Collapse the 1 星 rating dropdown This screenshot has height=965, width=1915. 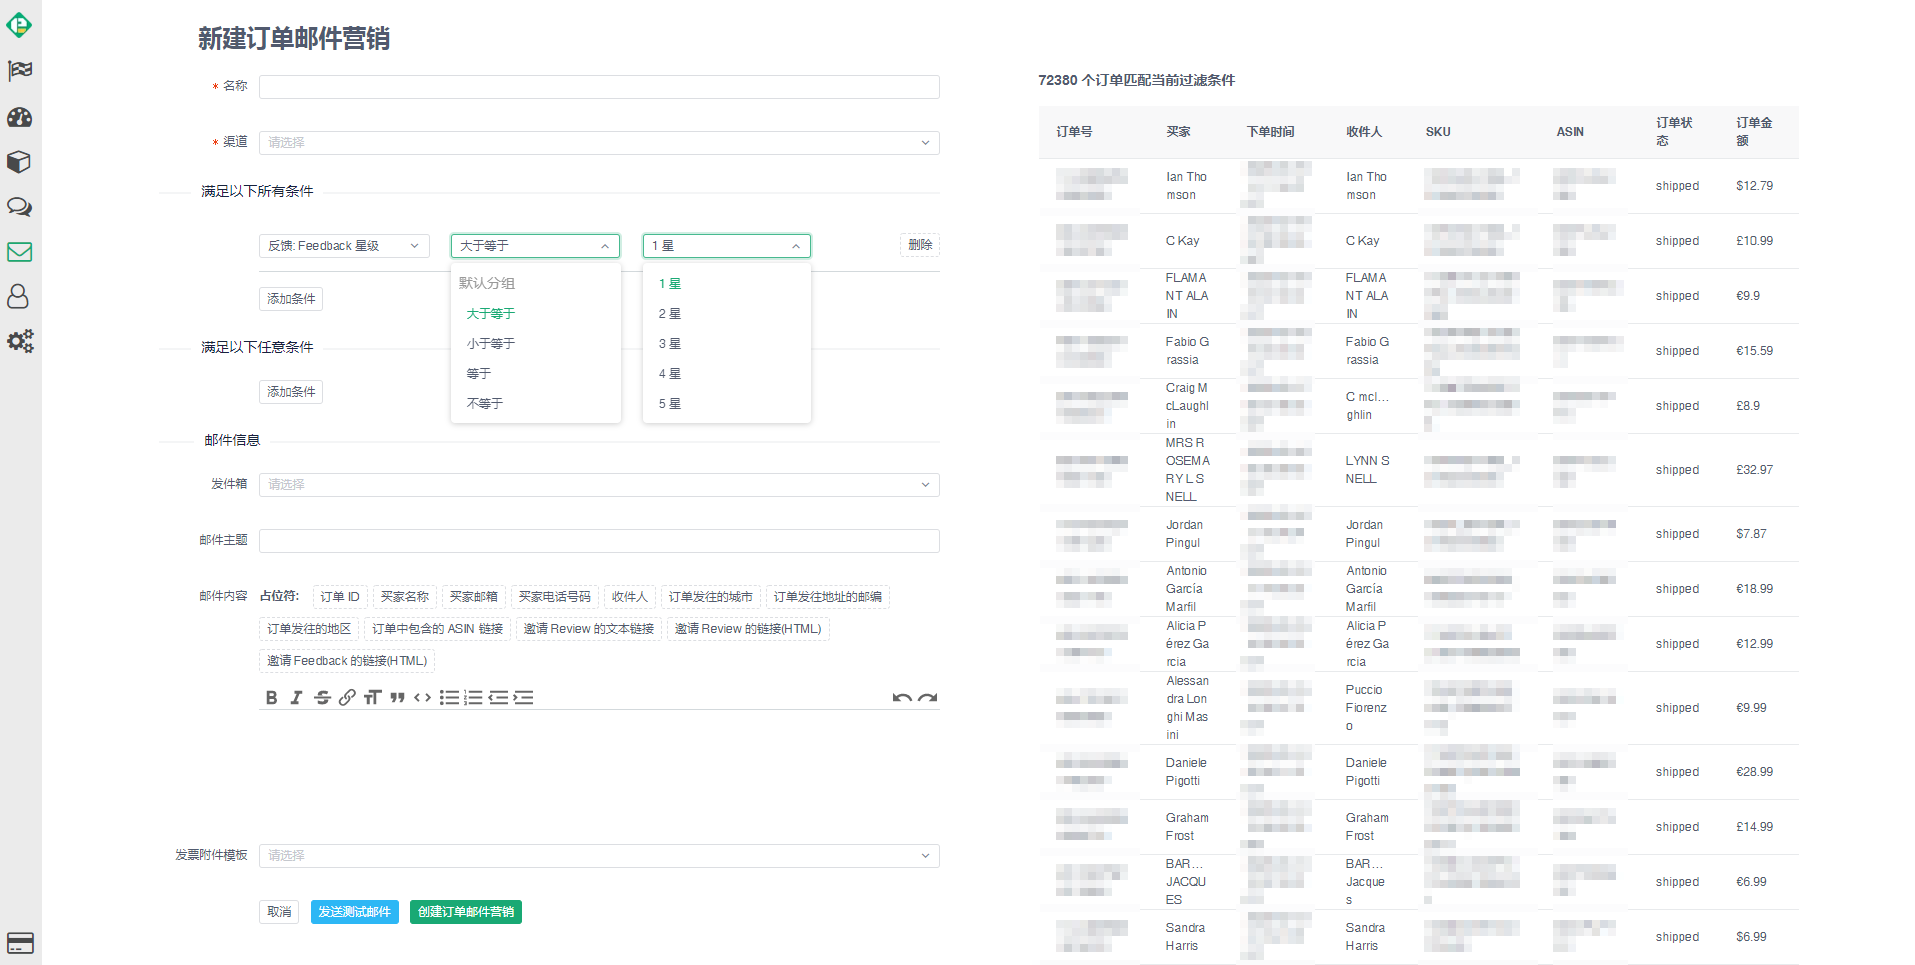(x=727, y=246)
